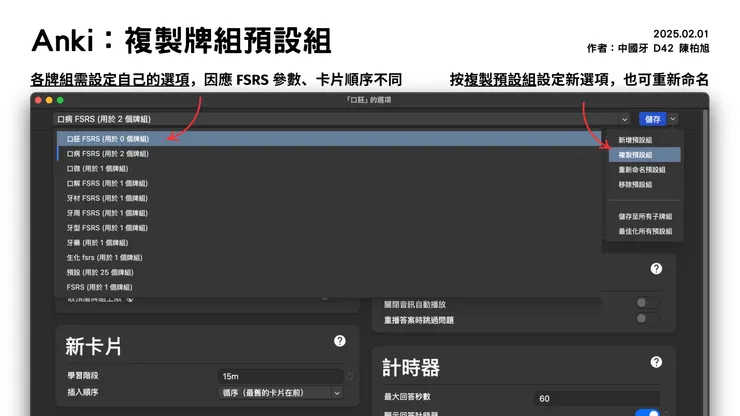
Task: Choose 儲存至所有子牌組 menu entry
Action: 645,216
